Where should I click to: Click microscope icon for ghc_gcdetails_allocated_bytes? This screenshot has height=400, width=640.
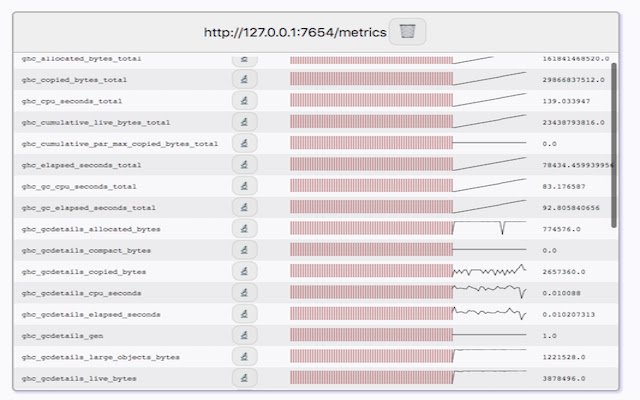[244, 229]
